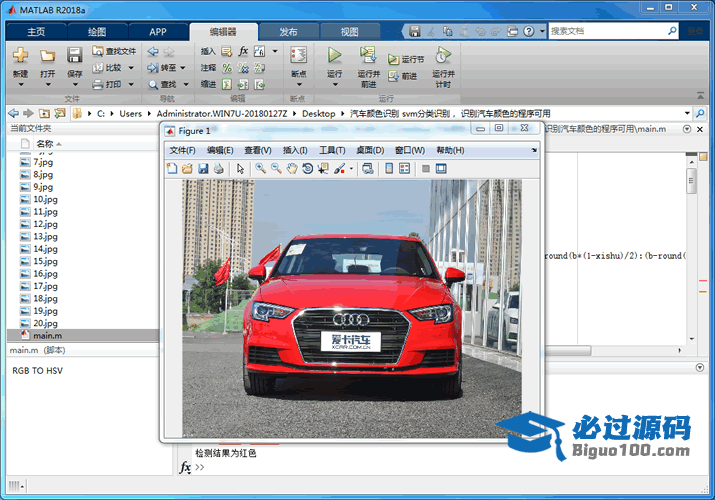Open the Brush tool color dropdown arrow
The height and width of the screenshot is (500, 715).
[x=351, y=169]
